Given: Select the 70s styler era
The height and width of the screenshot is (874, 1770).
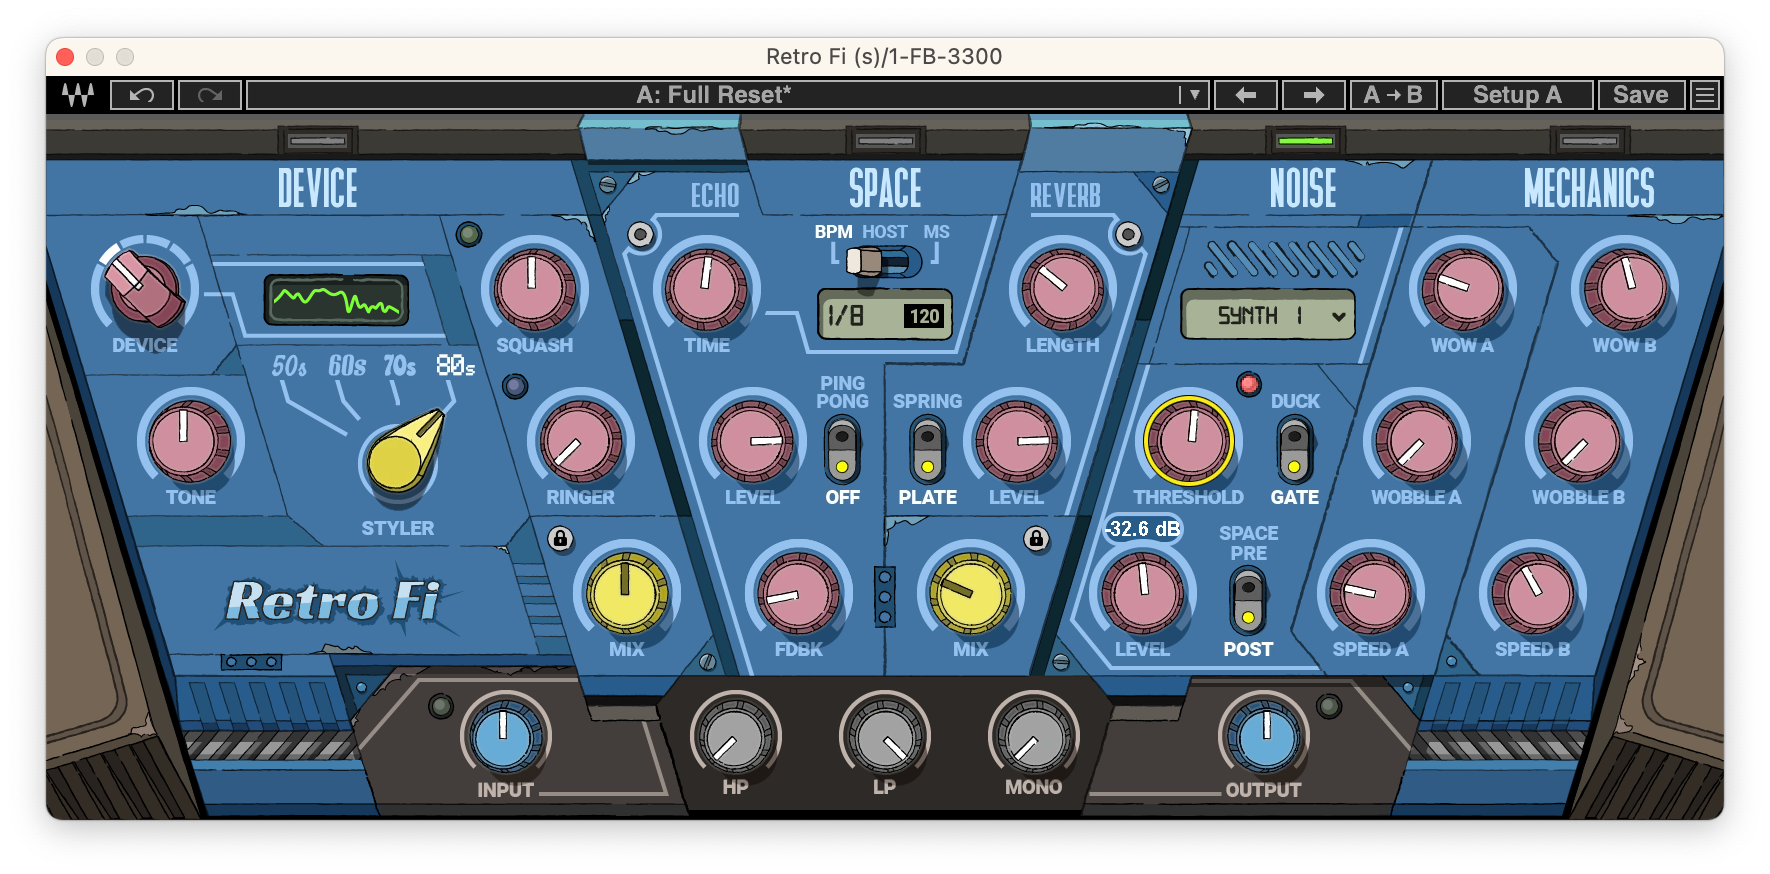Looking at the screenshot, I should (399, 367).
